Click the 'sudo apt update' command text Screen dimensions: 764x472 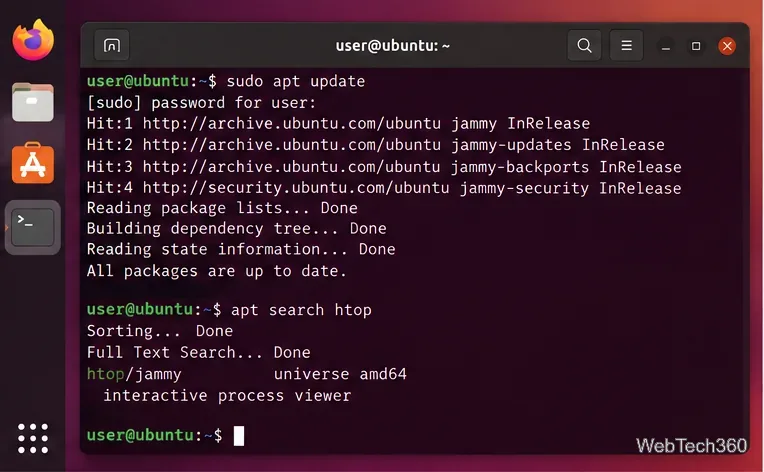tap(296, 81)
